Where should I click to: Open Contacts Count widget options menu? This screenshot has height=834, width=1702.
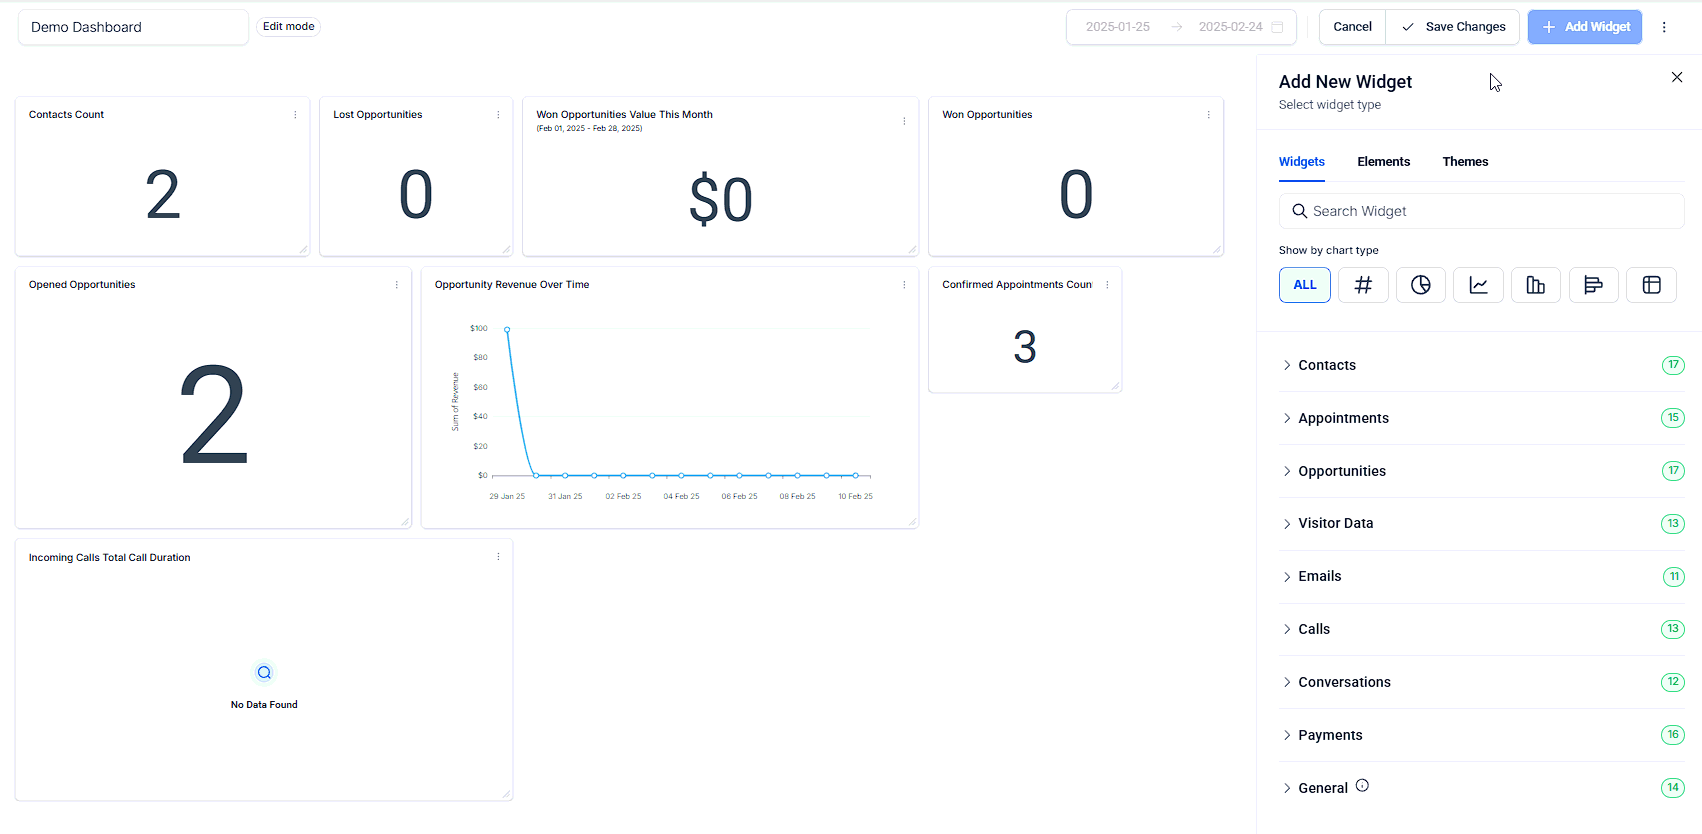click(295, 115)
